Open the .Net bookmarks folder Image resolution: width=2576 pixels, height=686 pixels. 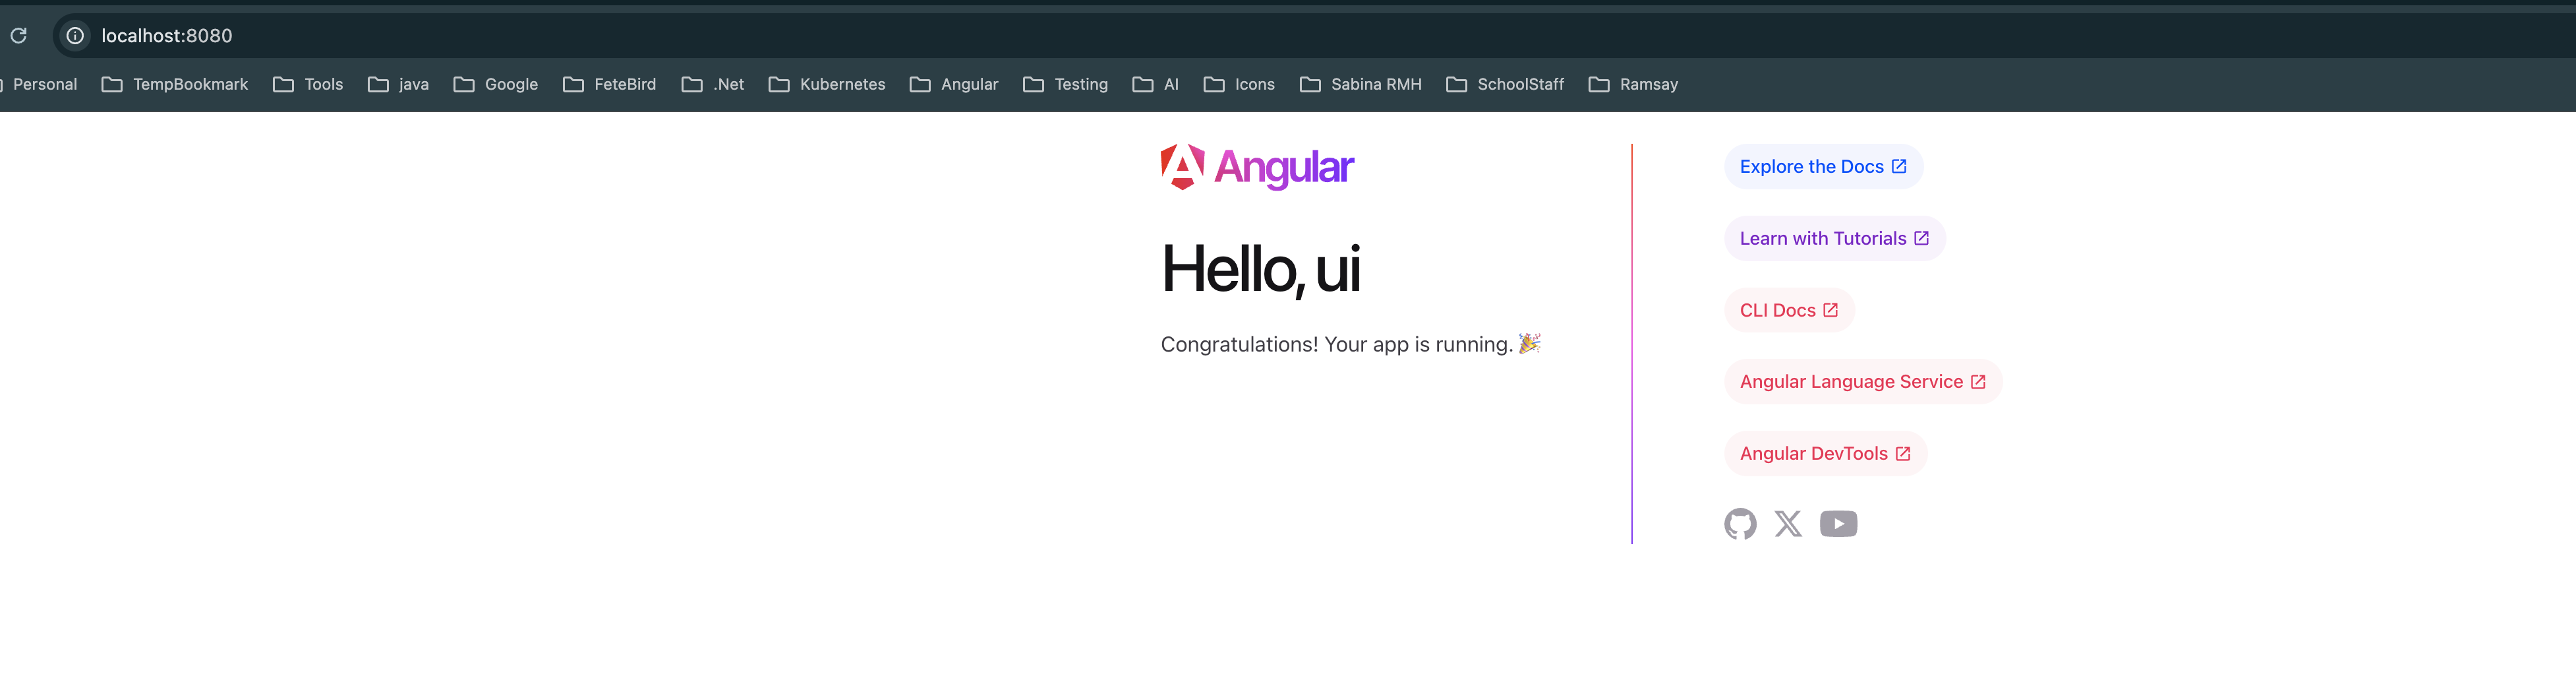pyautogui.click(x=713, y=84)
